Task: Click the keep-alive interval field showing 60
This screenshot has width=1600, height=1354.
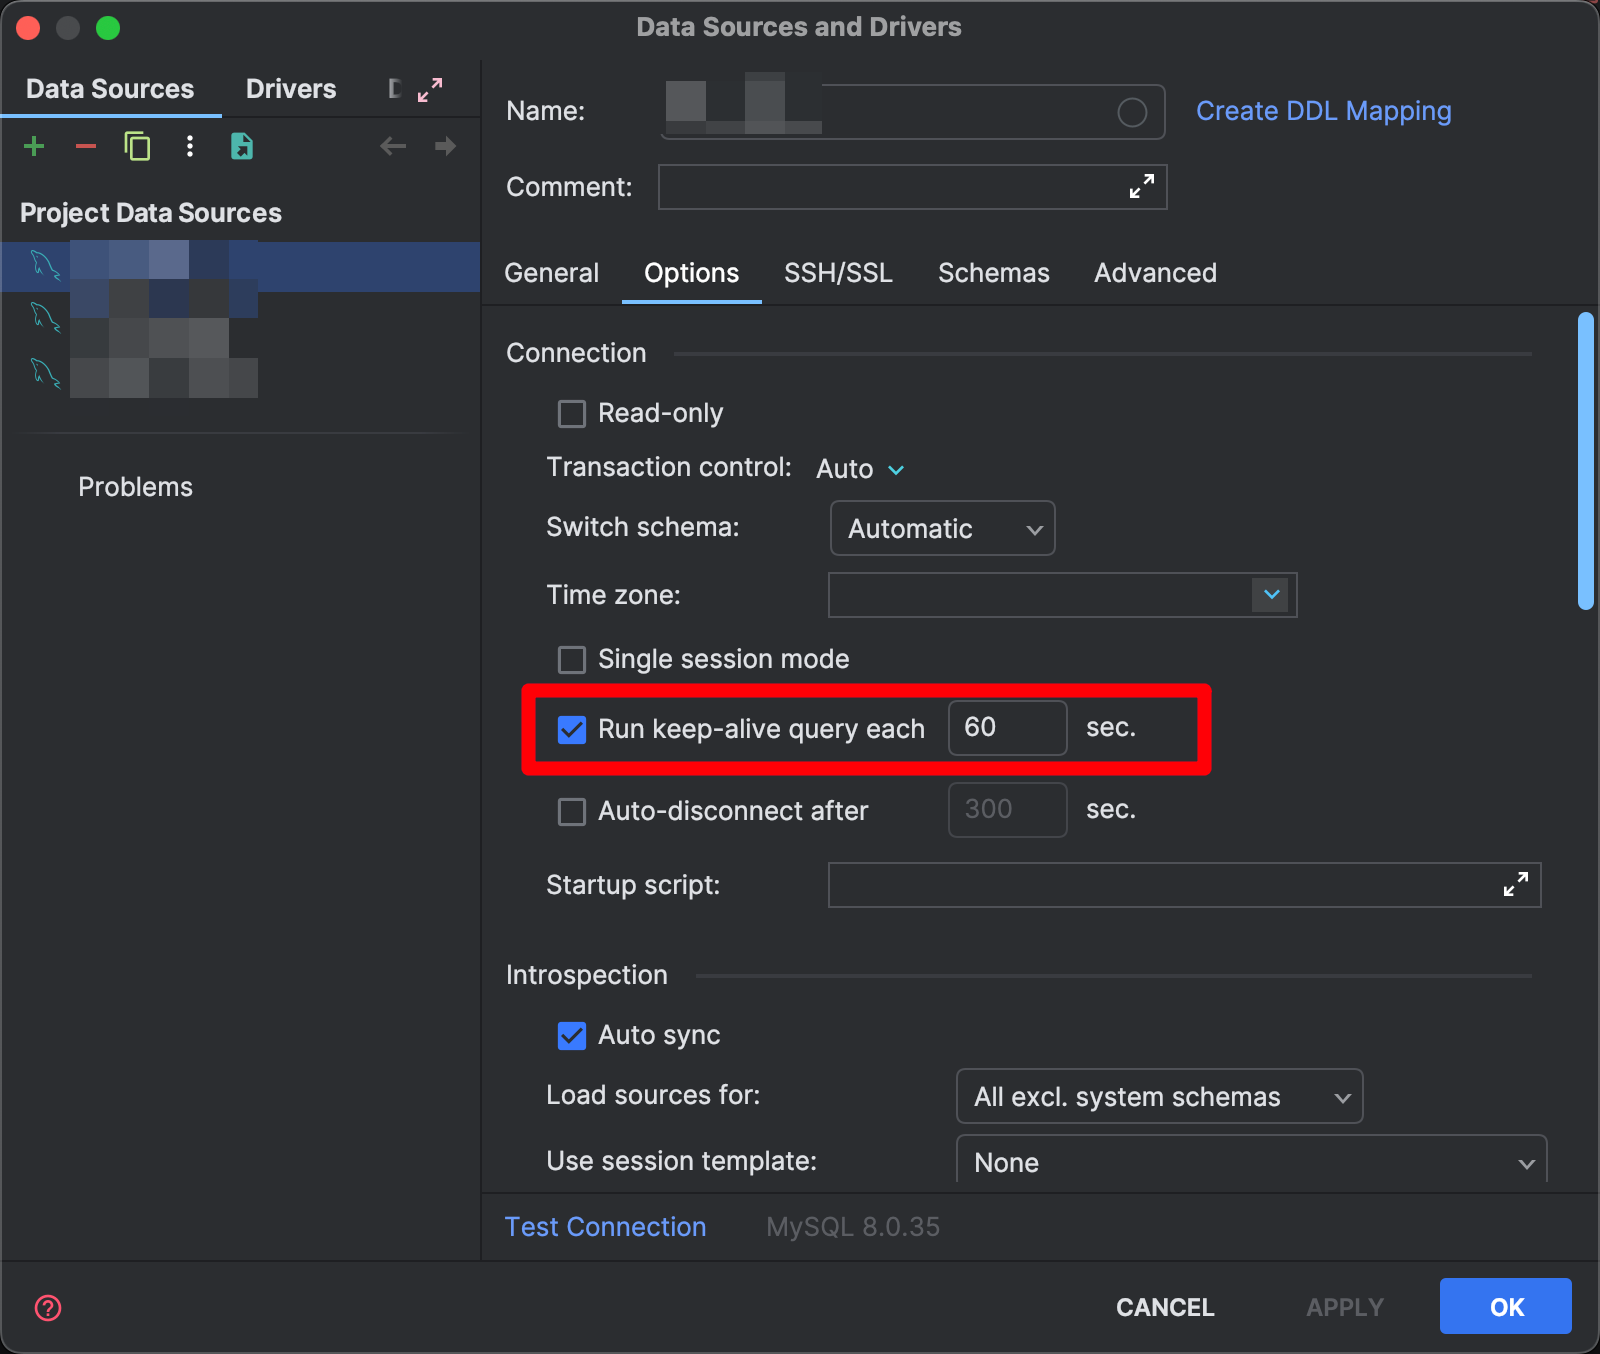Action: click(1006, 728)
